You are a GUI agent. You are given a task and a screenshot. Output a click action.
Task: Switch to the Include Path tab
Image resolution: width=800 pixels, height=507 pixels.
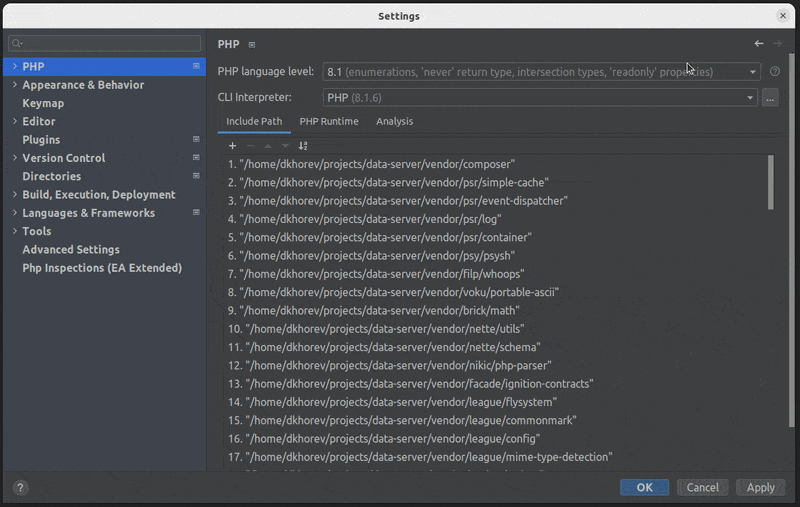[x=254, y=121]
